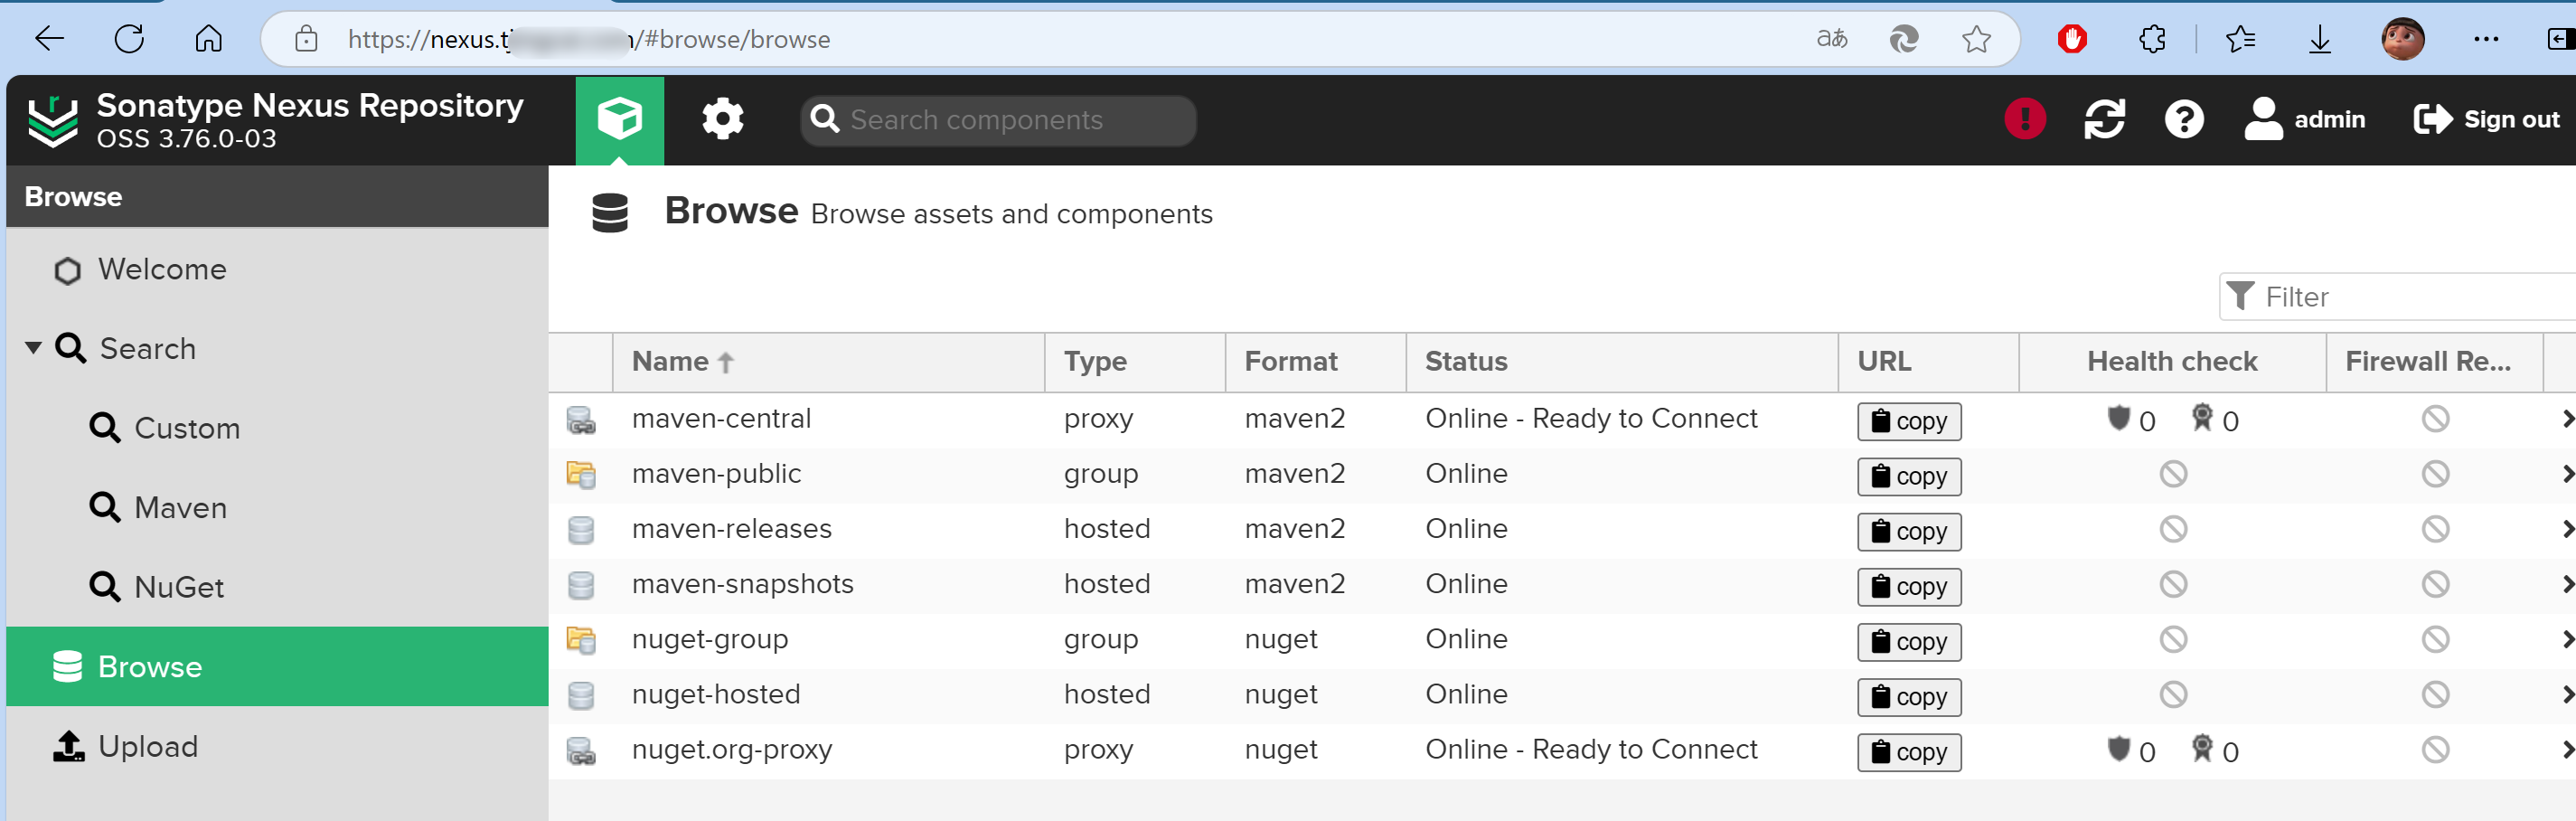Select Browse in the sidebar
This screenshot has height=821, width=2576.
point(277,666)
